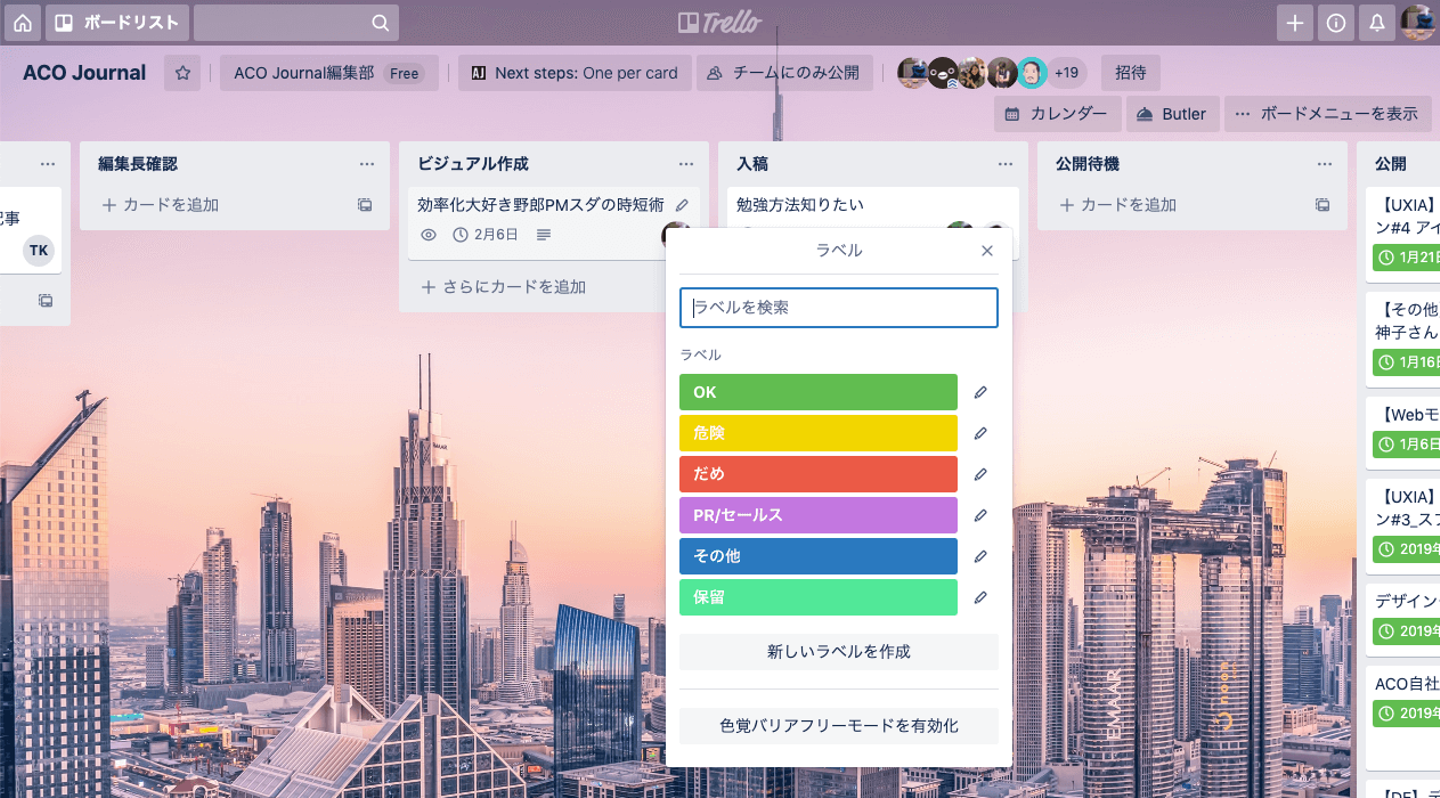Viewport: 1440px width, 798px height.
Task: Show the +19 additional members
Action: pos(1066,73)
